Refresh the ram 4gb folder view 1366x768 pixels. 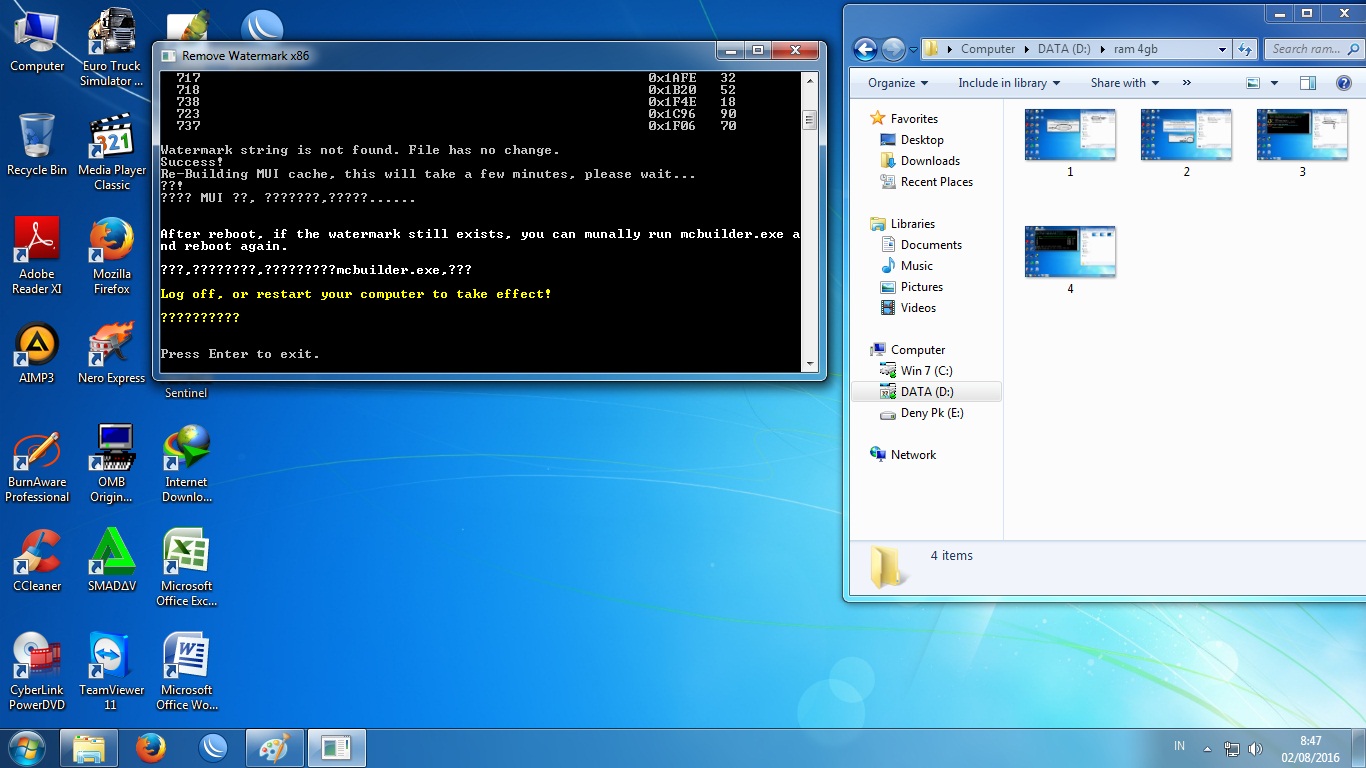point(1243,48)
